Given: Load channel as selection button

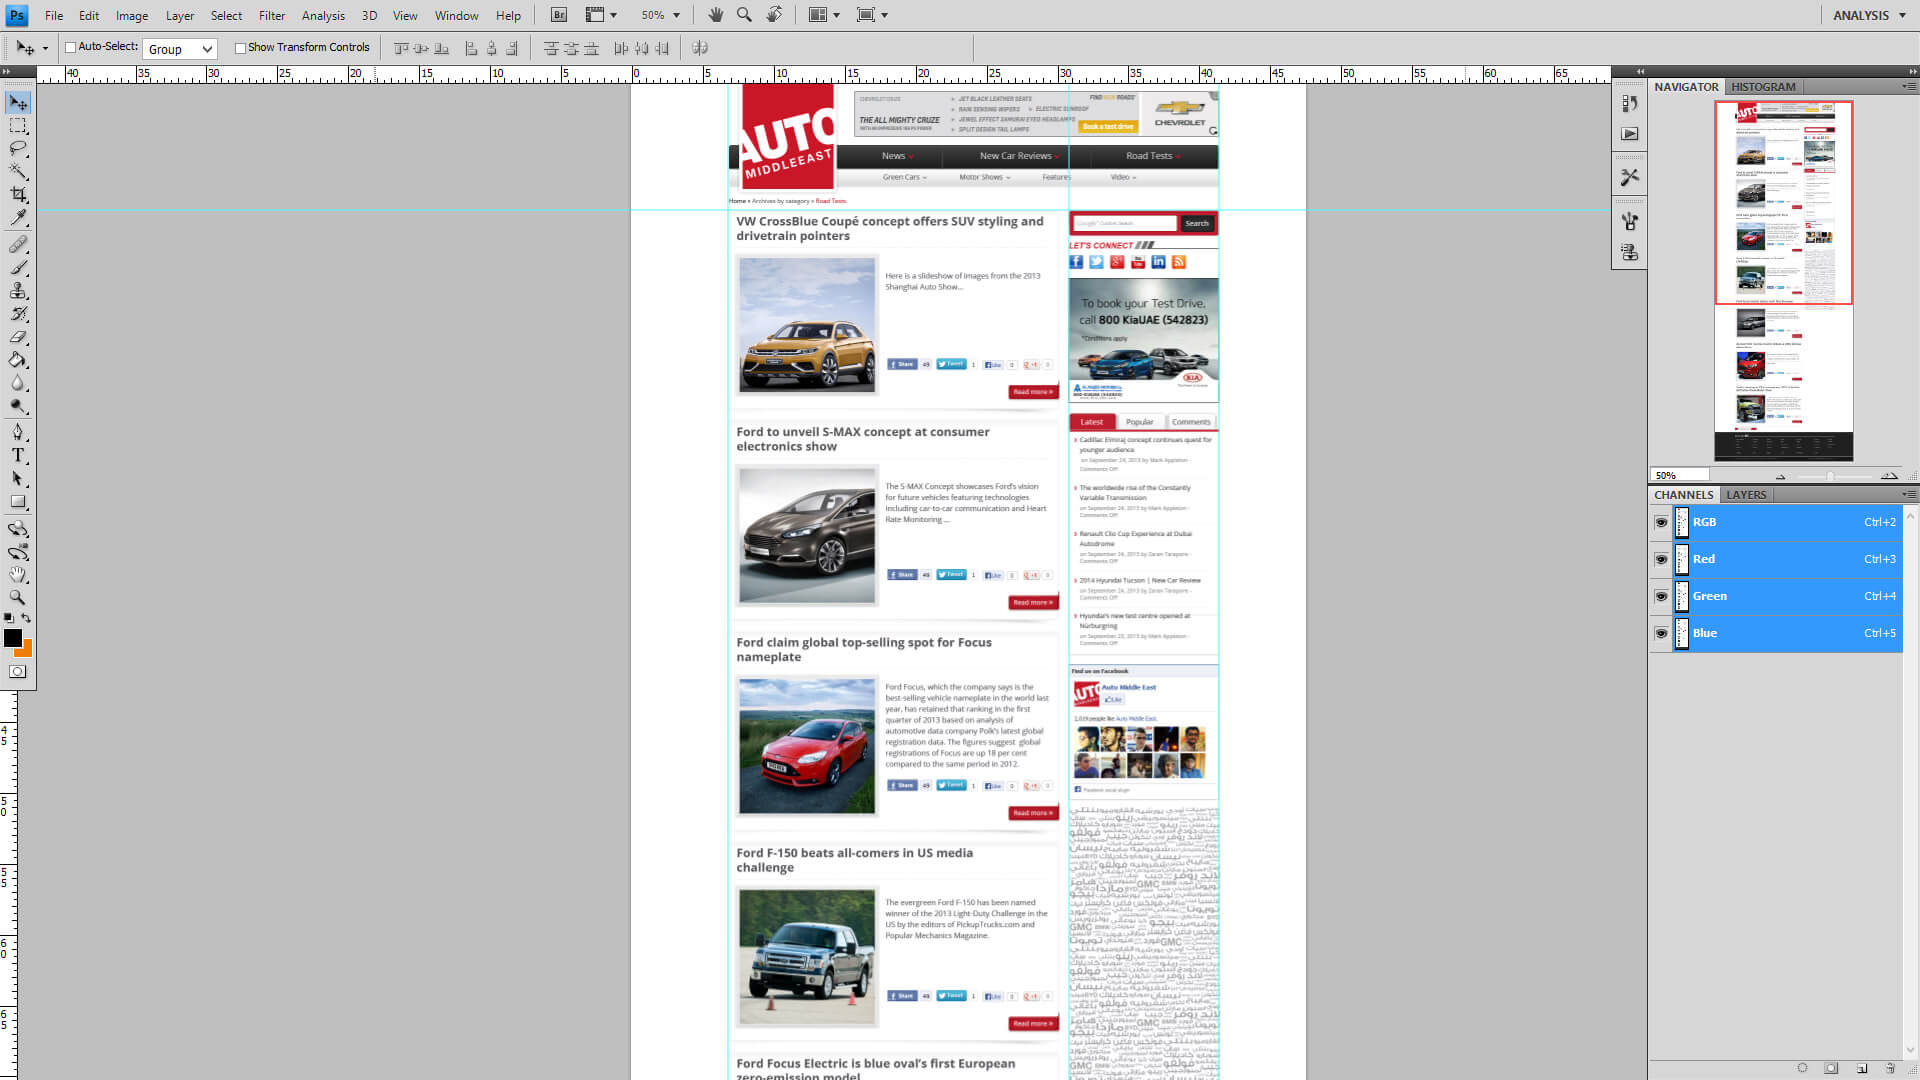Looking at the screenshot, I should pos(1802,1068).
